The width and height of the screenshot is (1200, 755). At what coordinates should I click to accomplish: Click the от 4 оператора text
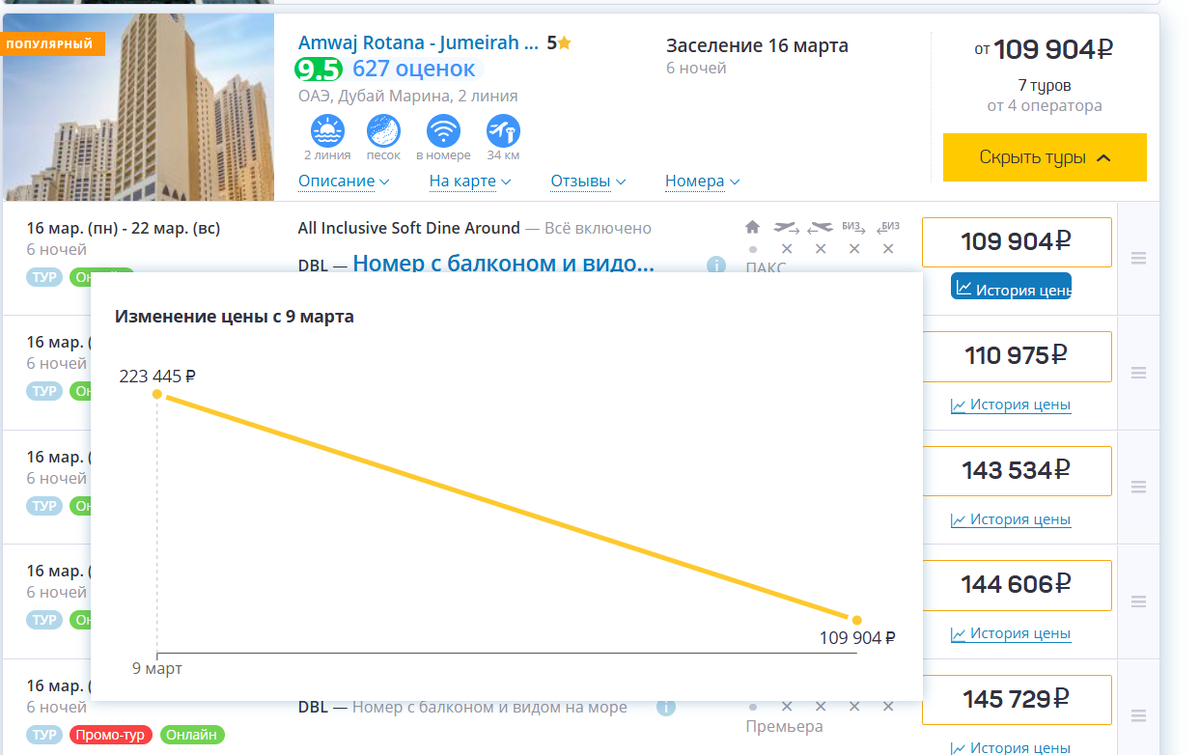point(1044,105)
